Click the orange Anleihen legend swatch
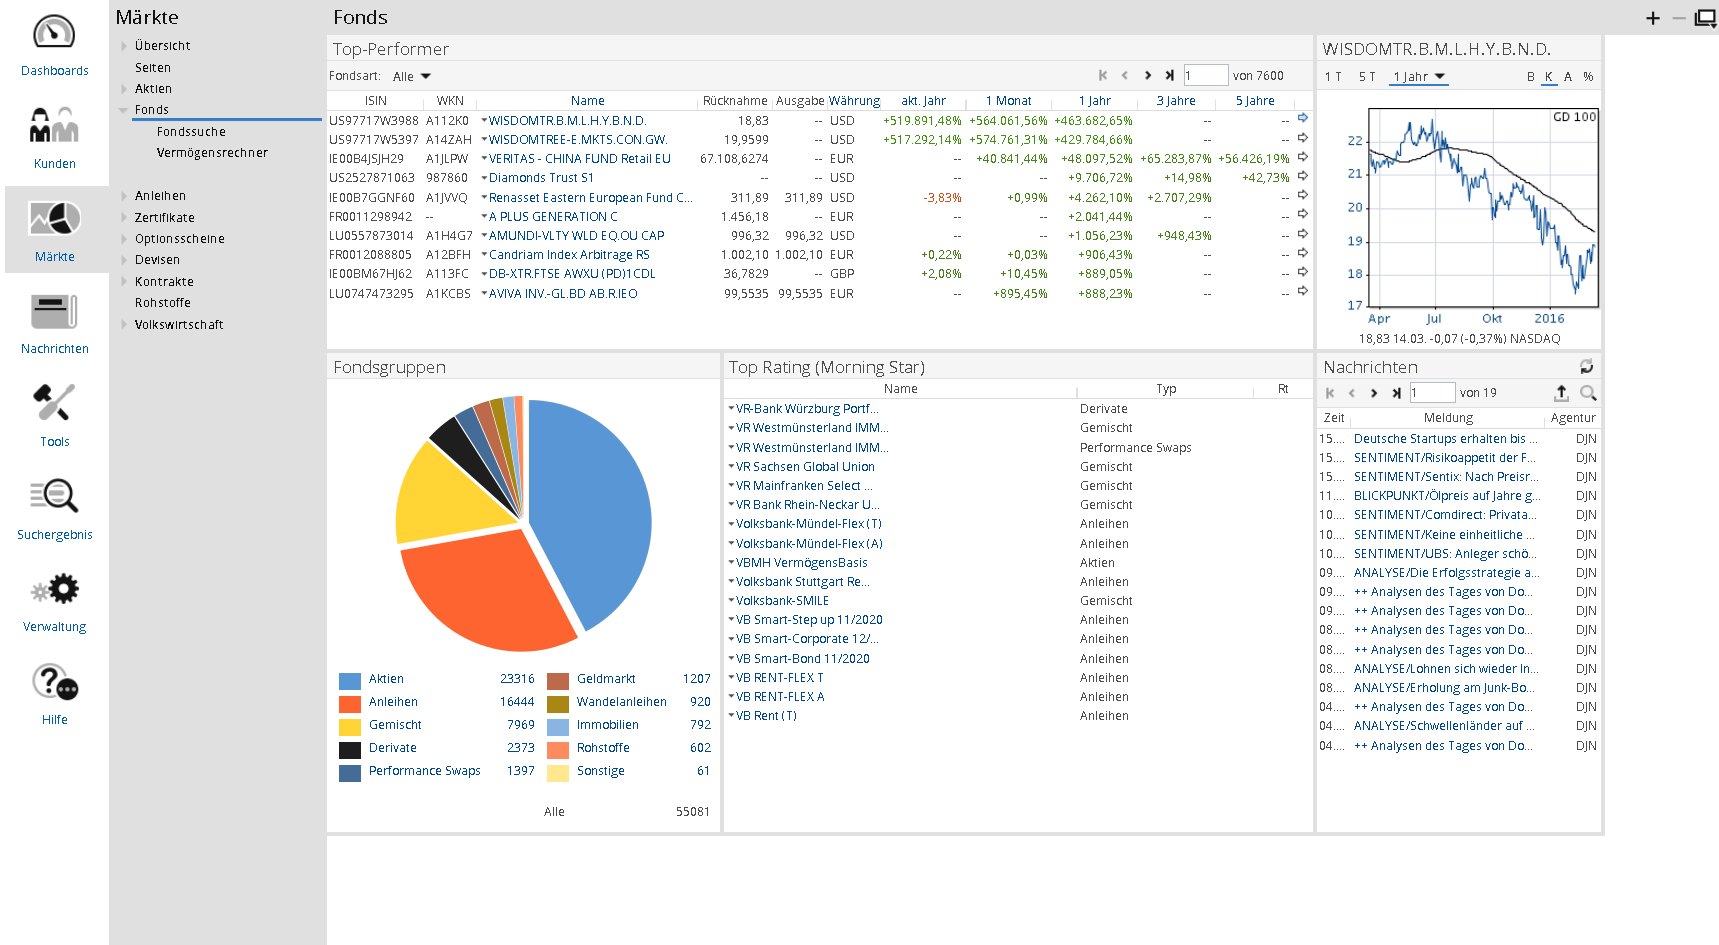Viewport: 1719px width, 945px height. click(350, 703)
